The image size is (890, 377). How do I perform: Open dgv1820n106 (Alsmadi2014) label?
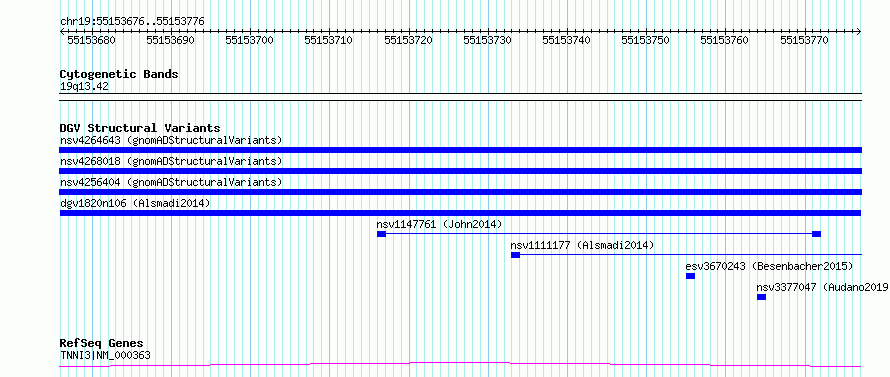point(135,203)
